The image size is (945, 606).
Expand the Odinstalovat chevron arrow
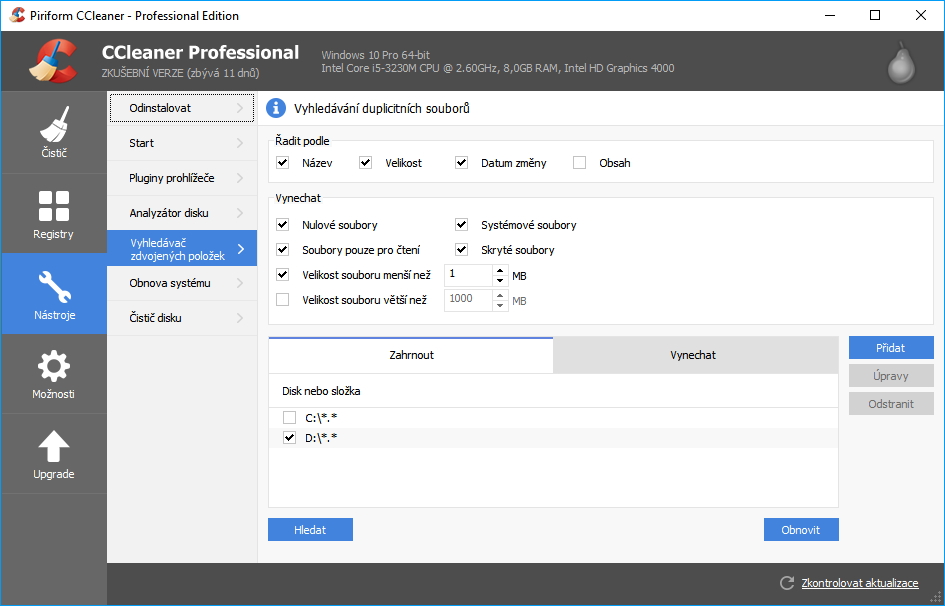tap(240, 108)
